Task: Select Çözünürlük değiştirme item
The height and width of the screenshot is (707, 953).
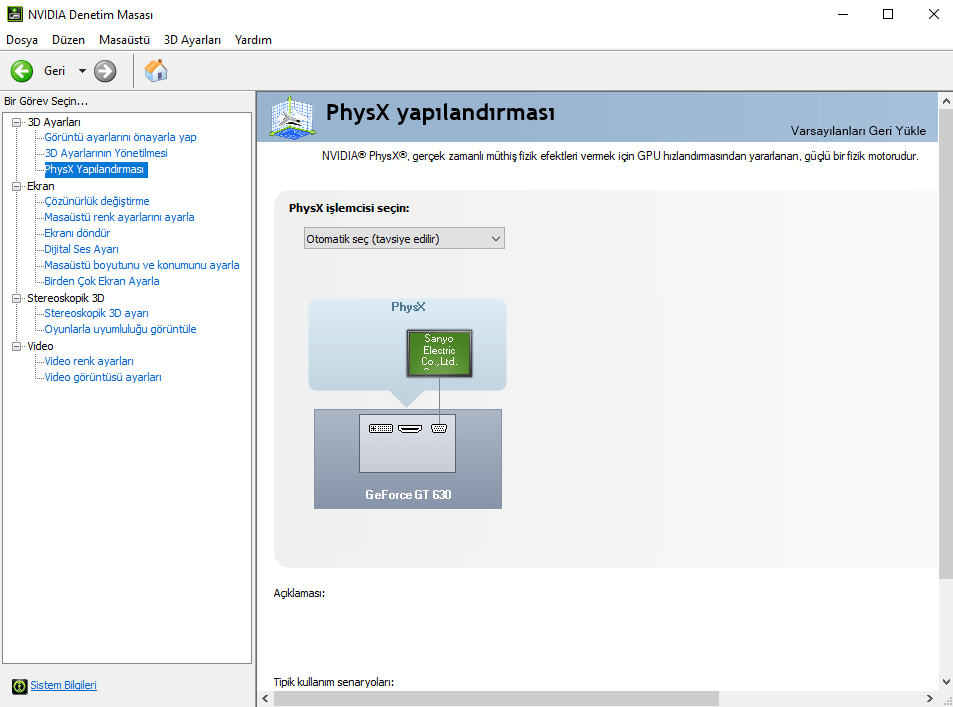Action: [x=97, y=201]
